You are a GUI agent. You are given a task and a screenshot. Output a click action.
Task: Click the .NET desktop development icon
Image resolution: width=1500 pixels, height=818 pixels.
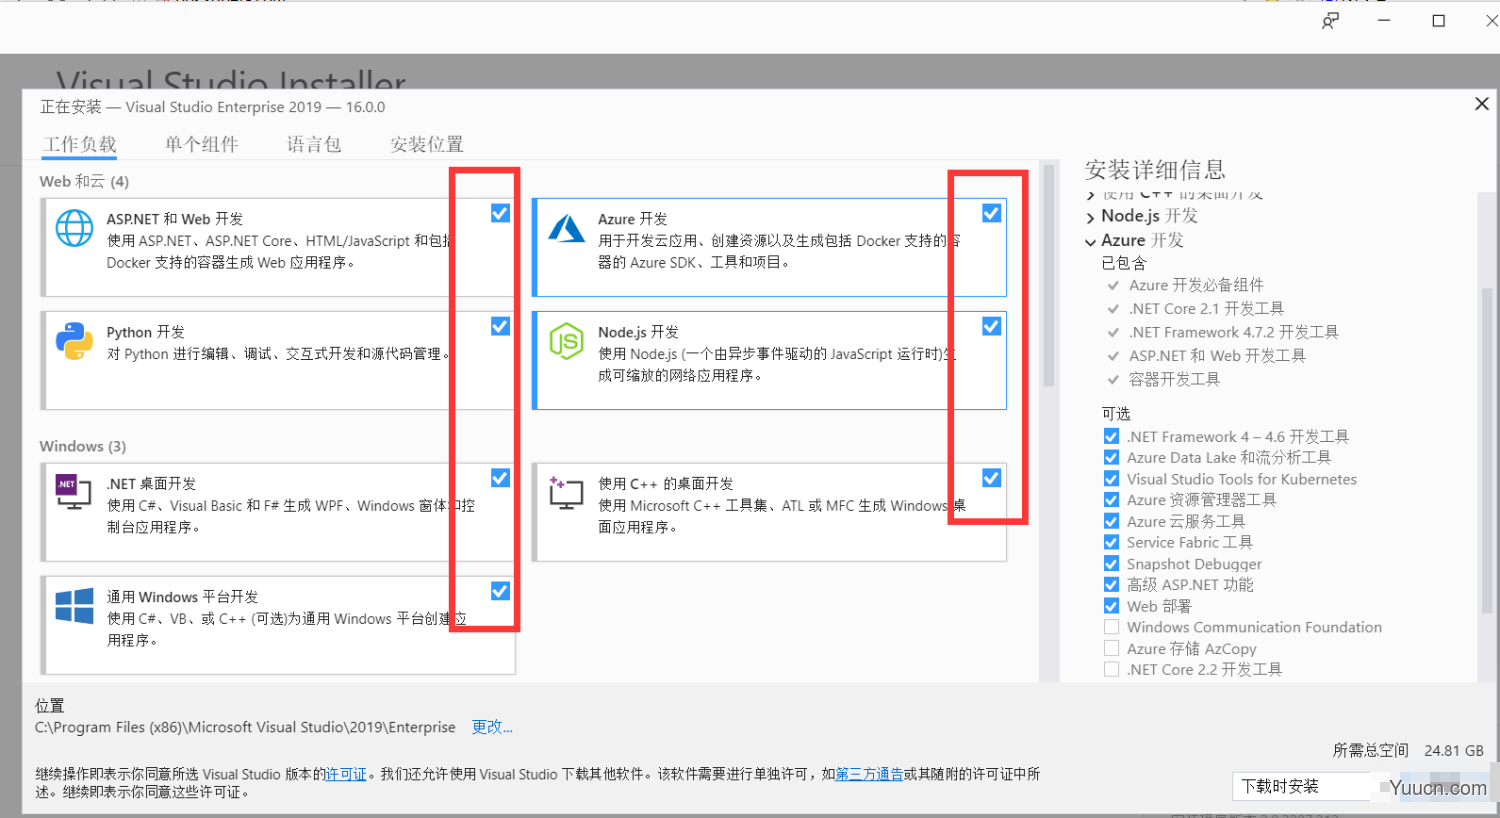[74, 492]
